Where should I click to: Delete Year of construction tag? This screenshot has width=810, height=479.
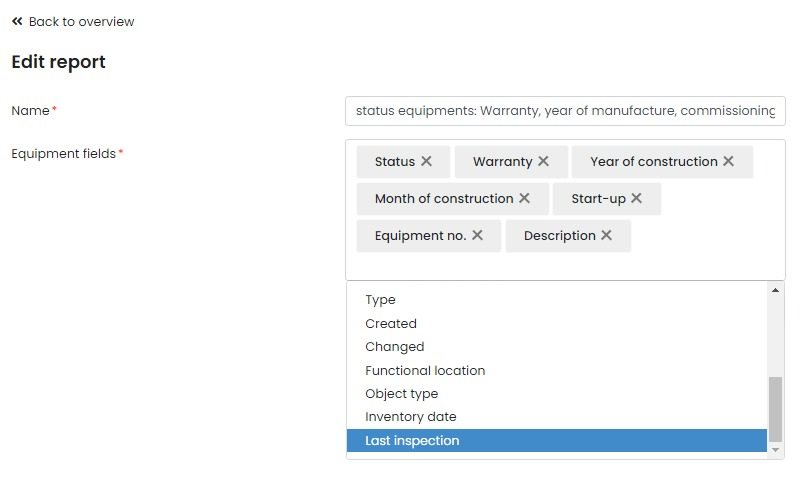[x=728, y=161]
